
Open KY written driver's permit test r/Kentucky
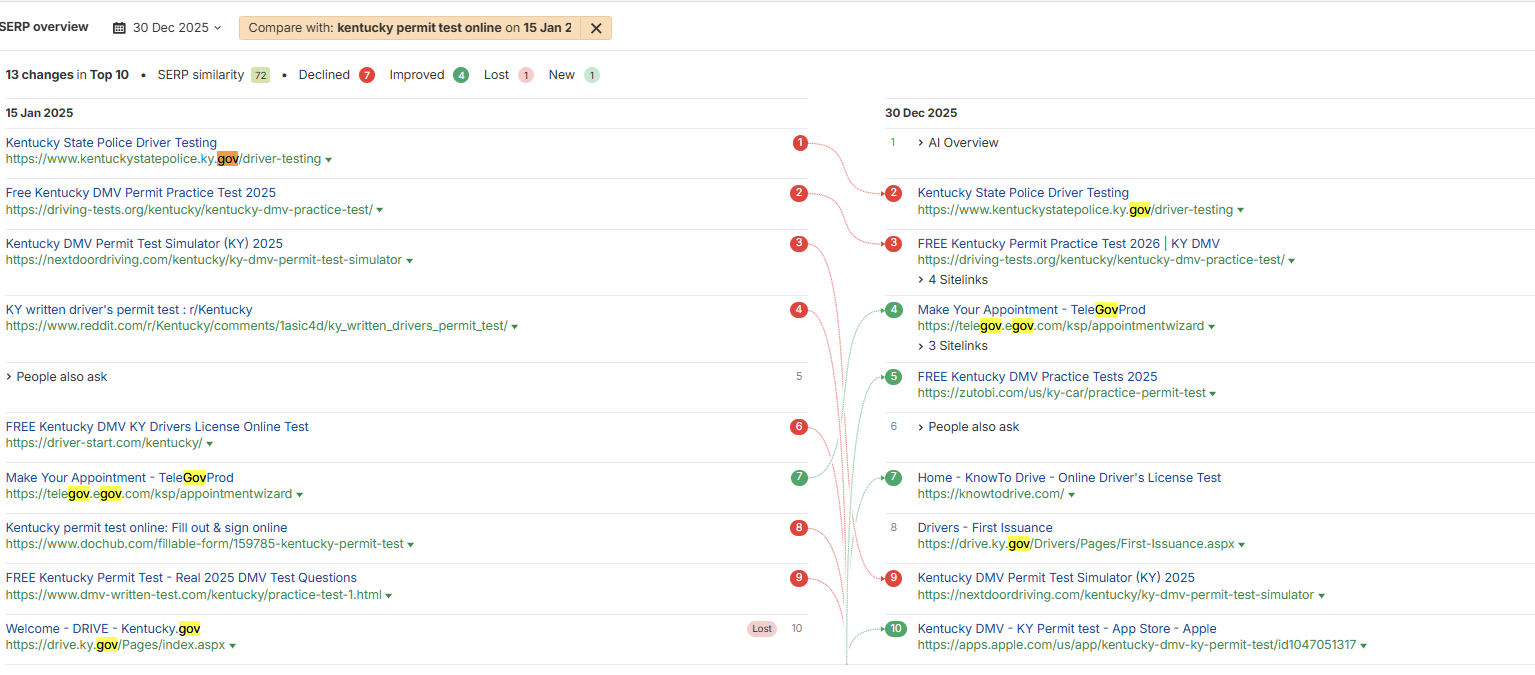click(129, 310)
